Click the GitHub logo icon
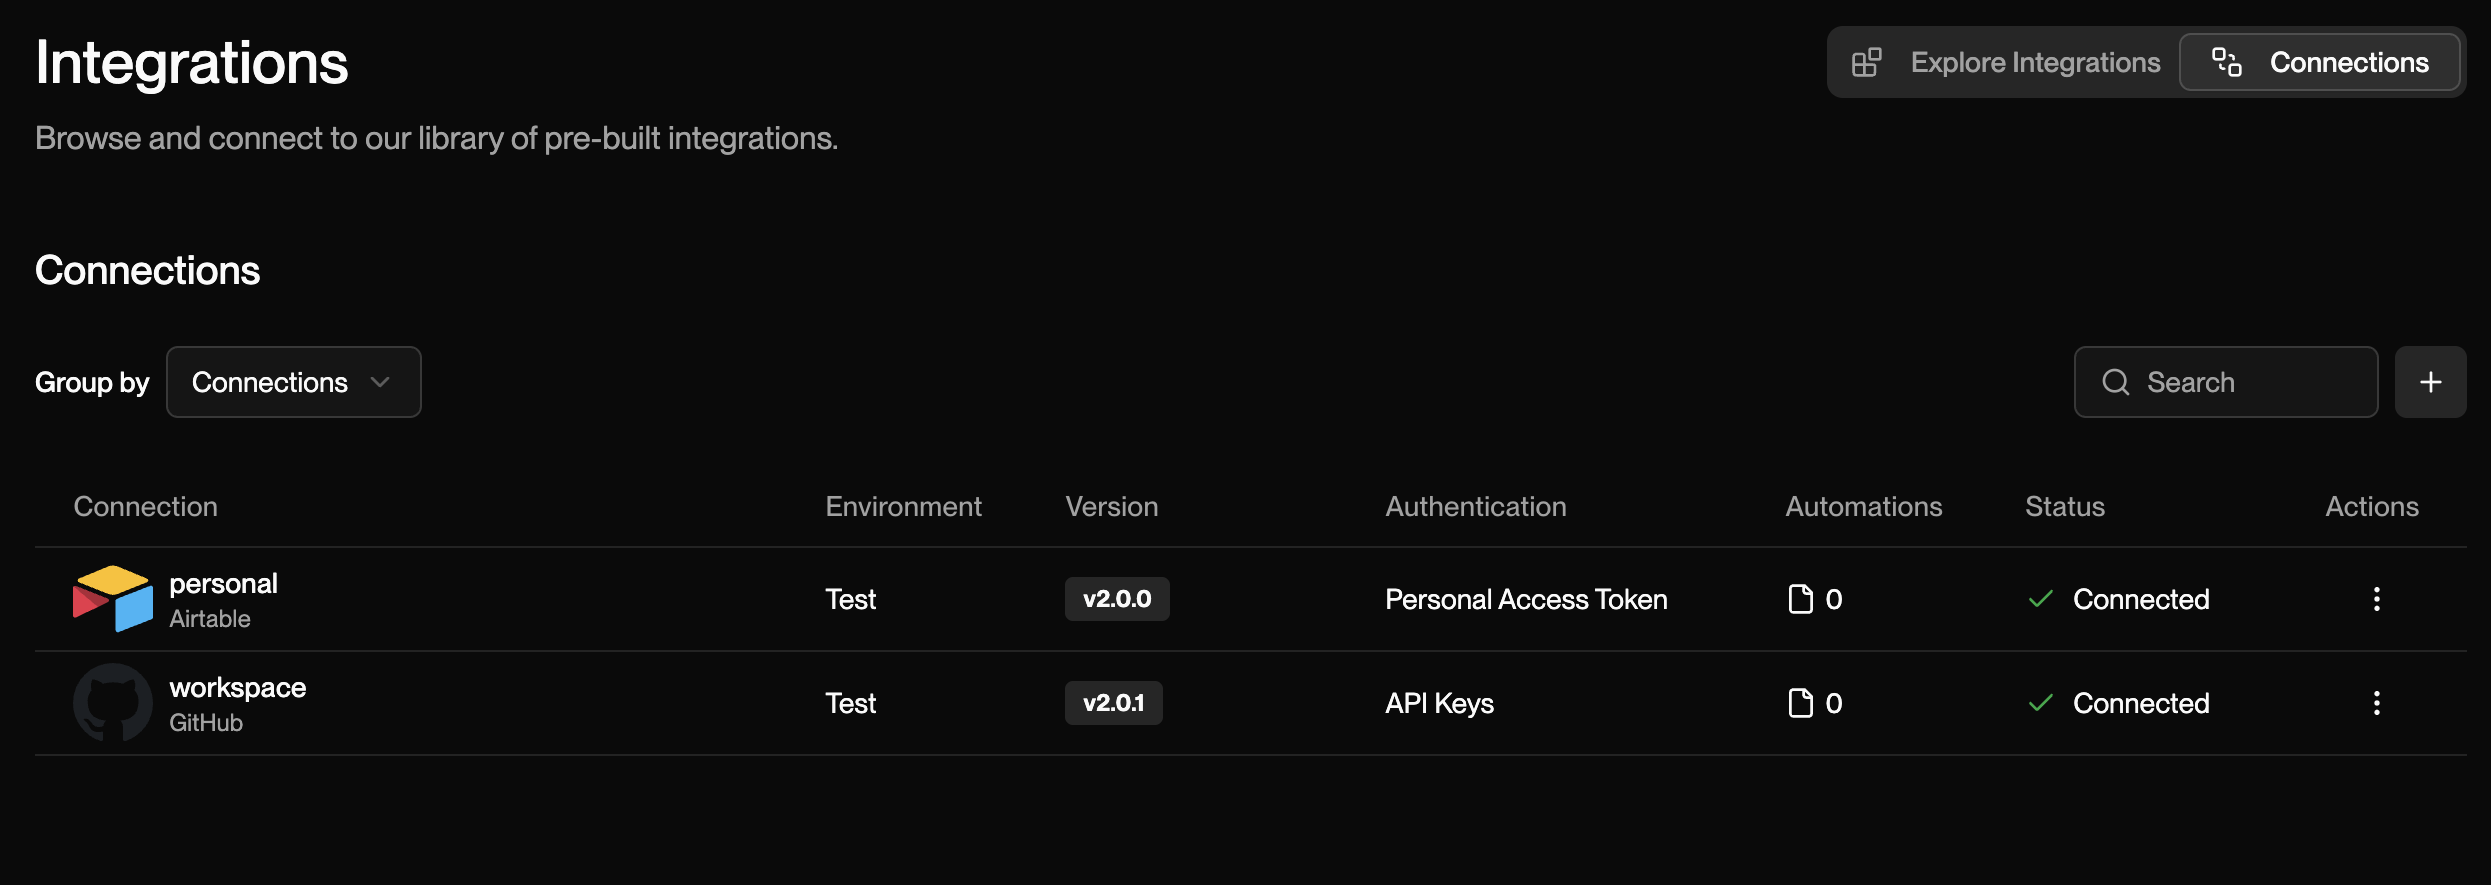The width and height of the screenshot is (2491, 885). tap(113, 702)
